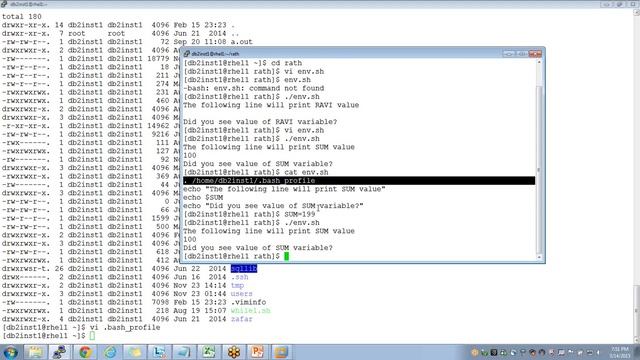
Task: Click the 'zafar' directory entry
Action: pos(242,319)
